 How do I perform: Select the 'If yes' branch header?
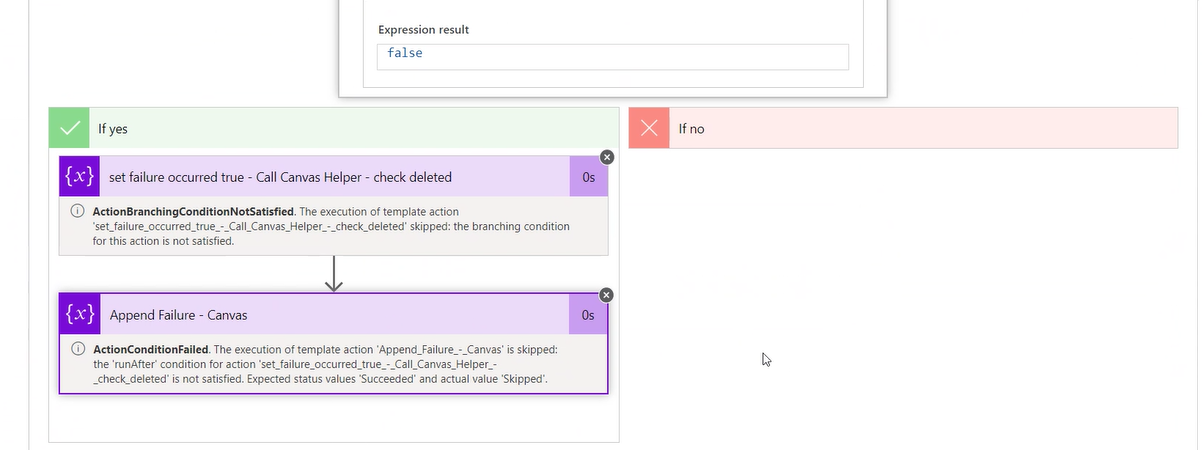(x=334, y=129)
